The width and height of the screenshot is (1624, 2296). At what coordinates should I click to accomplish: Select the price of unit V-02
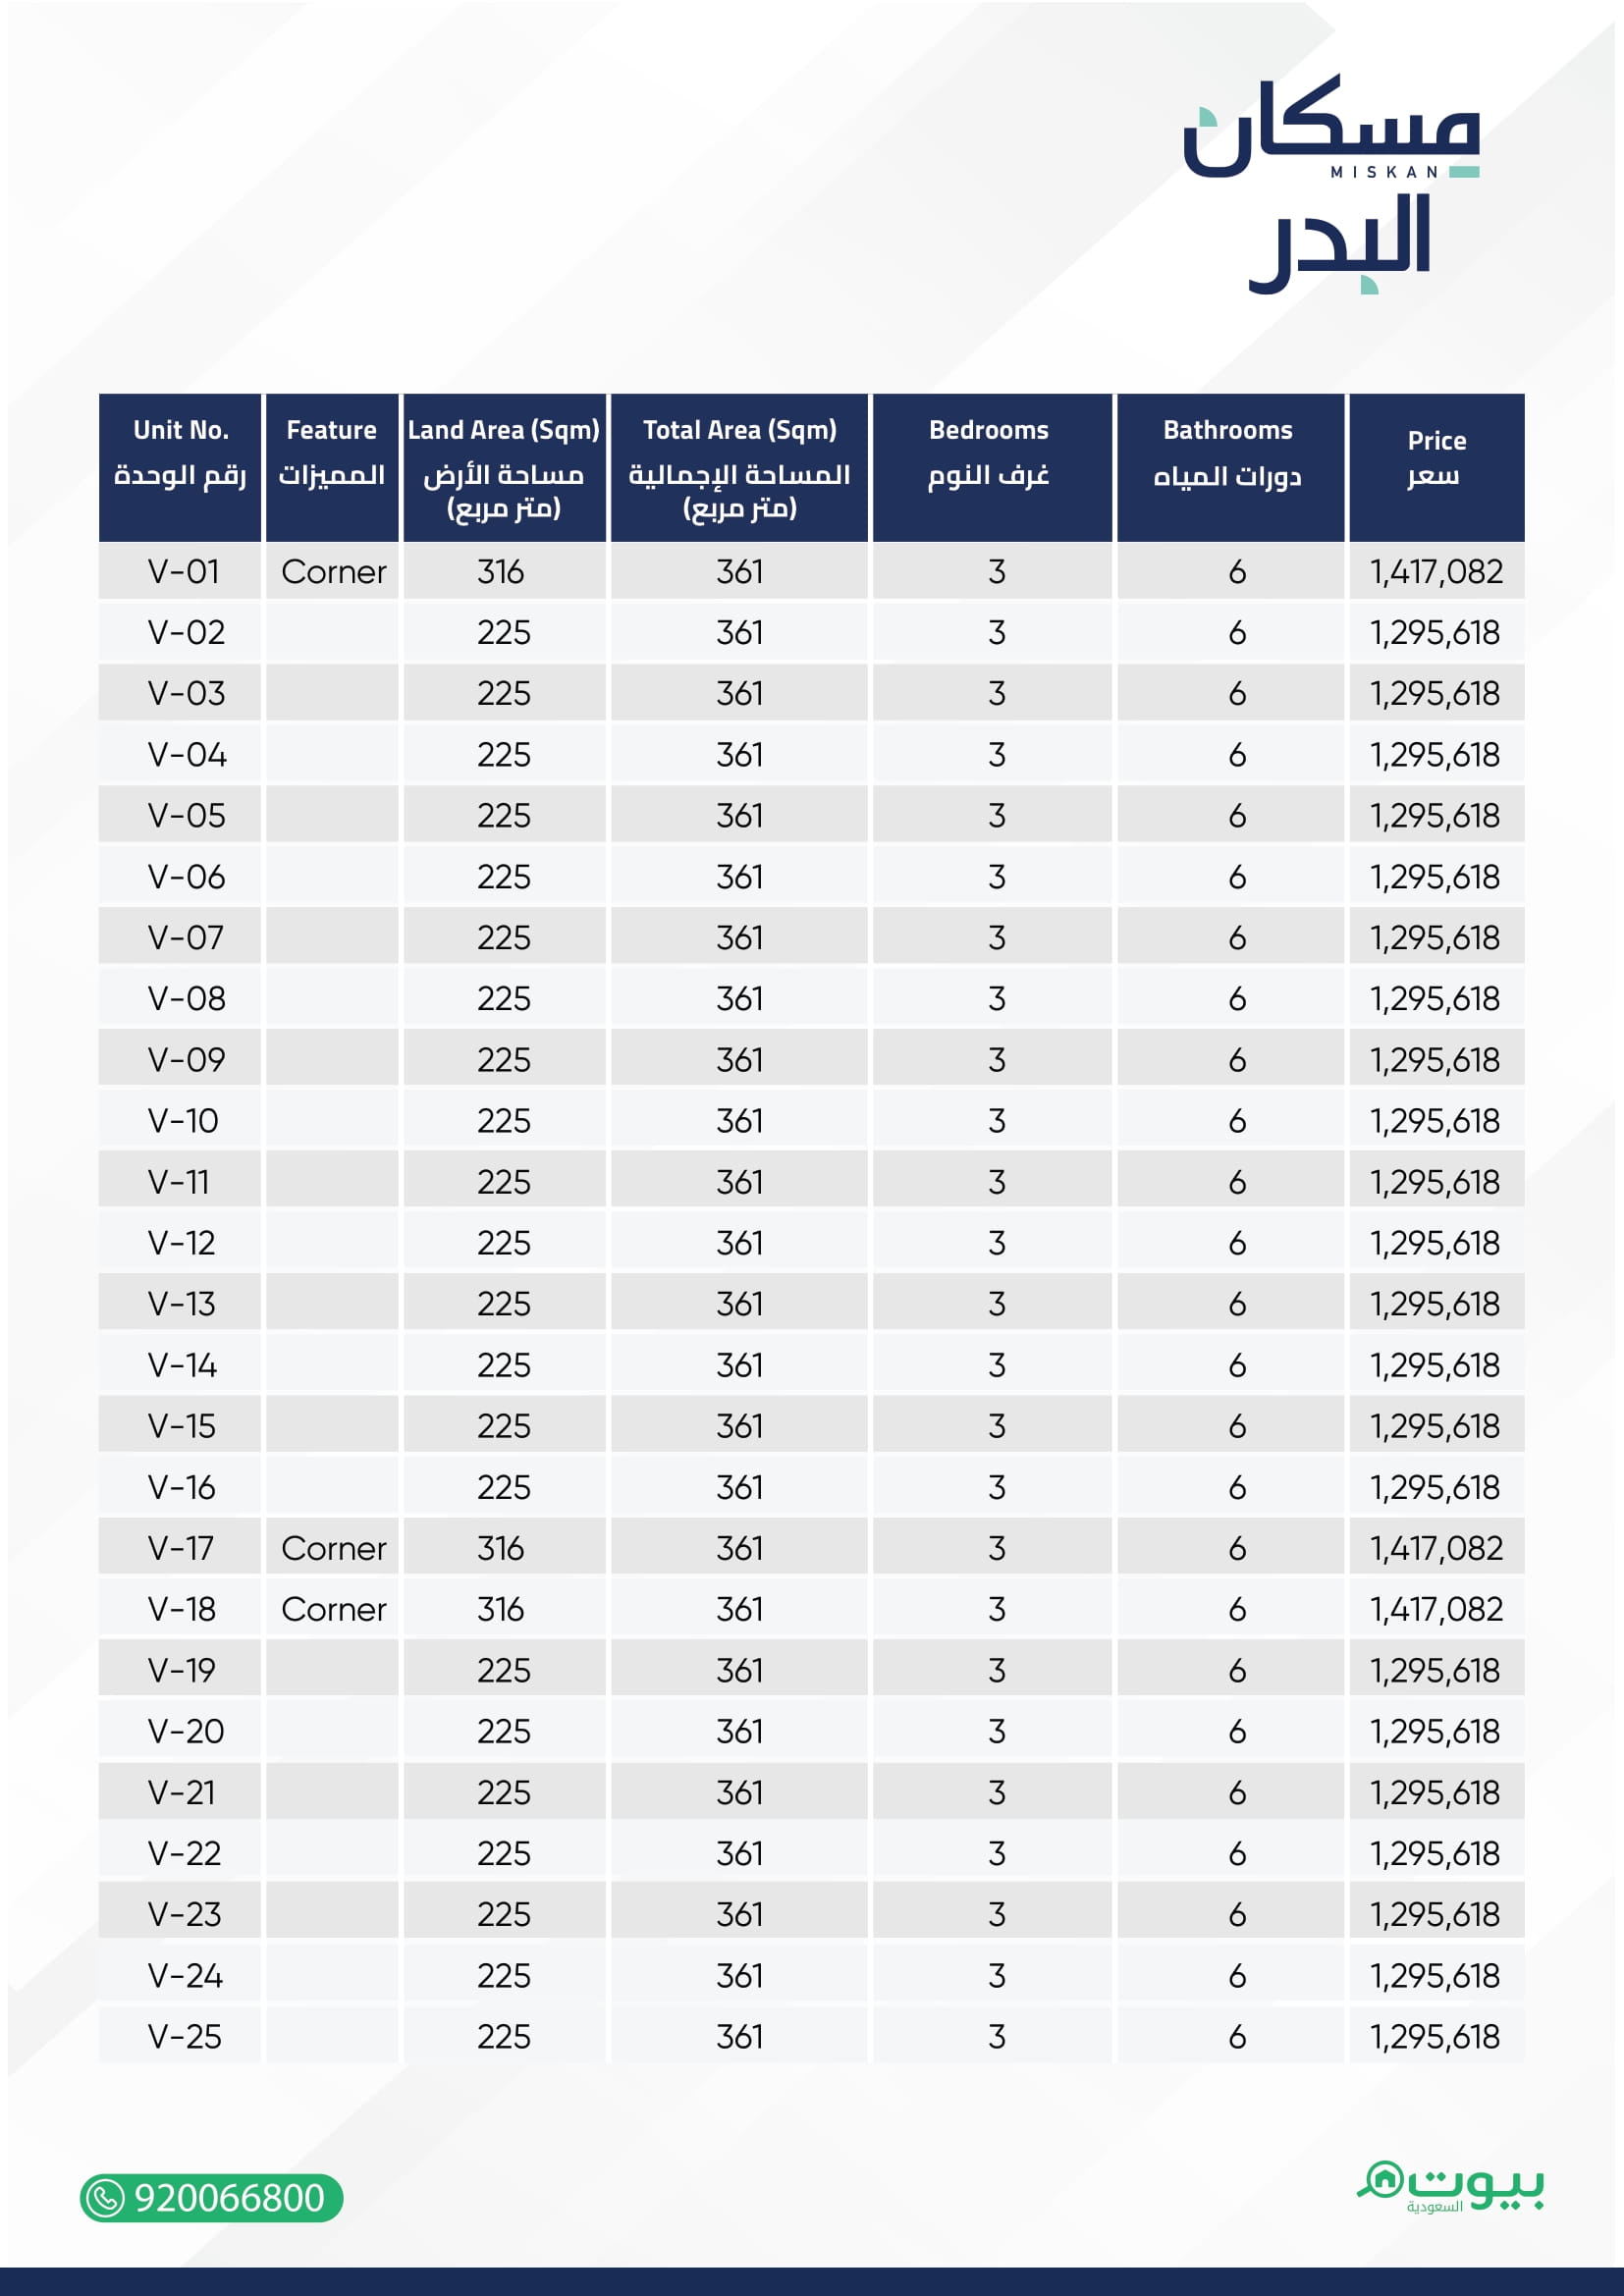coord(1435,633)
